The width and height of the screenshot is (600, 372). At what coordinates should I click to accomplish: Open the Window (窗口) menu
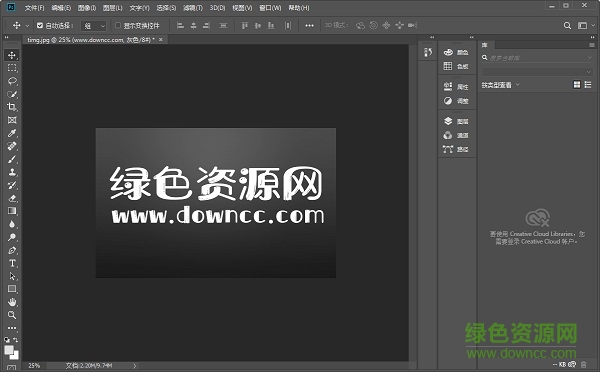270,8
